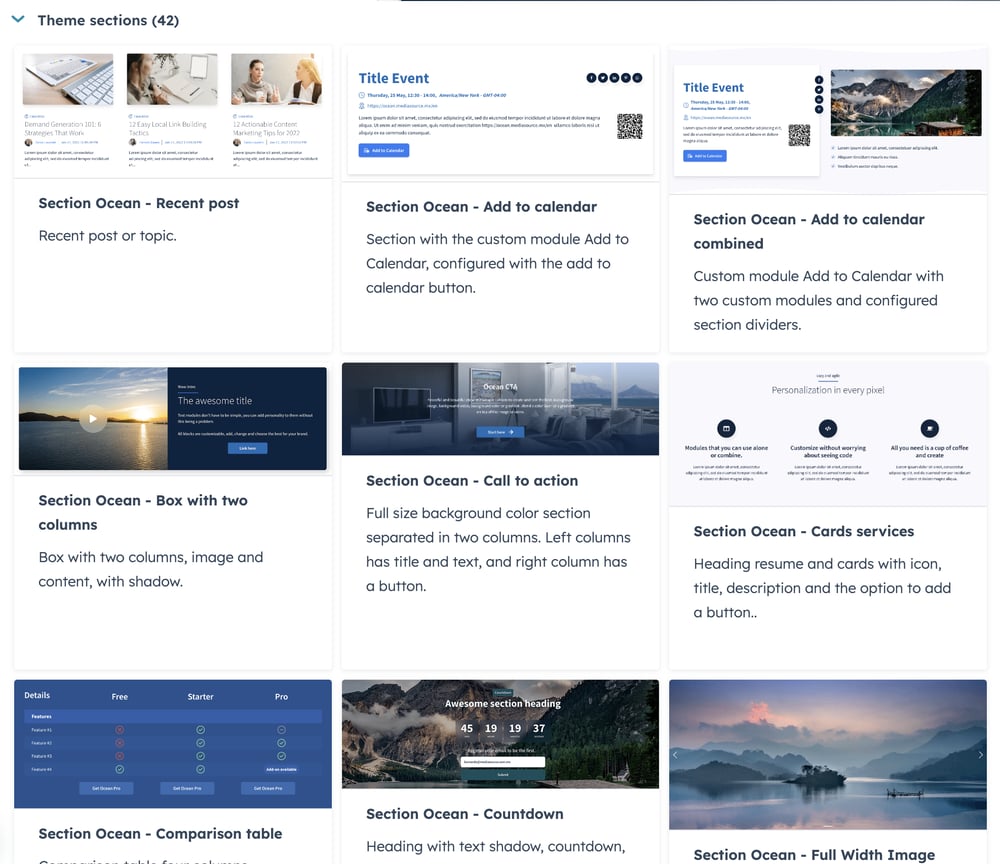Image resolution: width=1000 pixels, height=864 pixels.
Task: Click the "Link here" button in the awesome title box
Action: click(x=247, y=448)
